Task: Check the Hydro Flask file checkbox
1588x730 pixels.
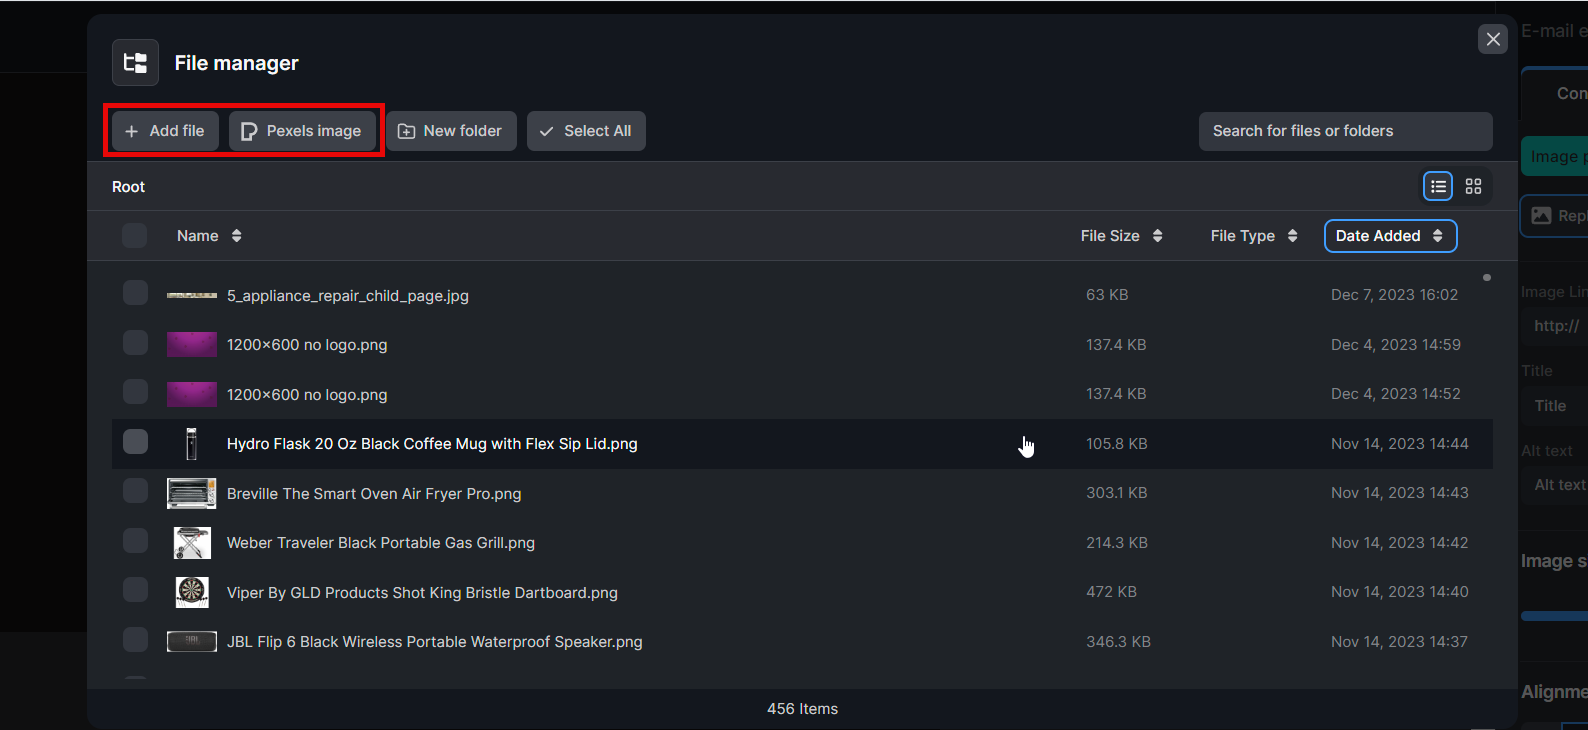Action: click(x=135, y=442)
